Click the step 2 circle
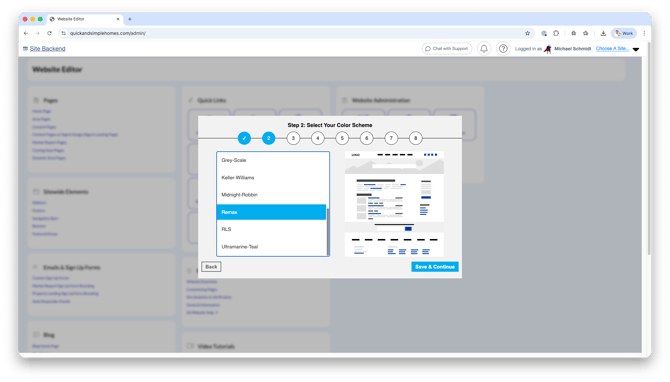This screenshot has height=382, width=670. click(x=269, y=138)
